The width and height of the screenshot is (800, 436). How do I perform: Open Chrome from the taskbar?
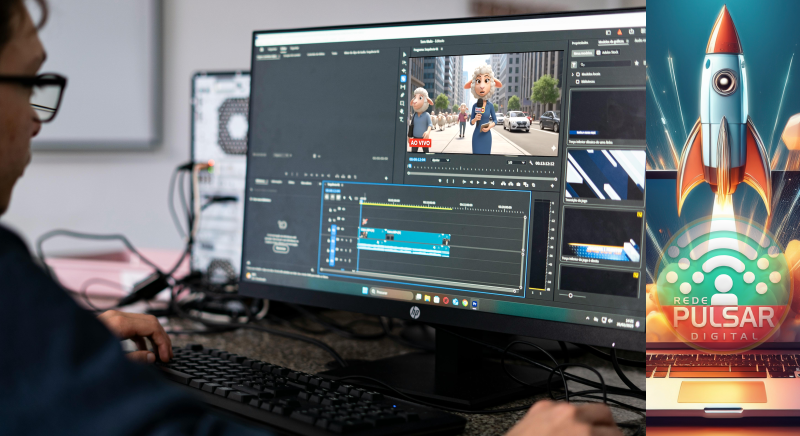465,303
